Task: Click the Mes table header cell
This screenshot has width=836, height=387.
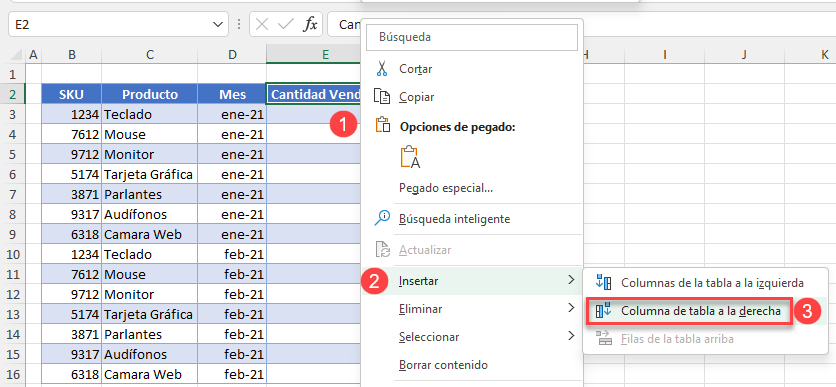Action: click(231, 94)
